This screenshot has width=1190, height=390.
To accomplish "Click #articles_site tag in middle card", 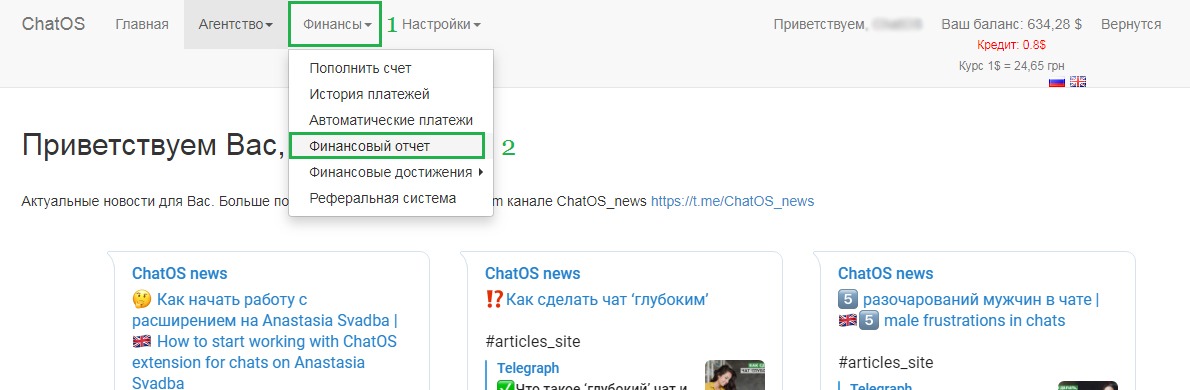I will click(532, 341).
